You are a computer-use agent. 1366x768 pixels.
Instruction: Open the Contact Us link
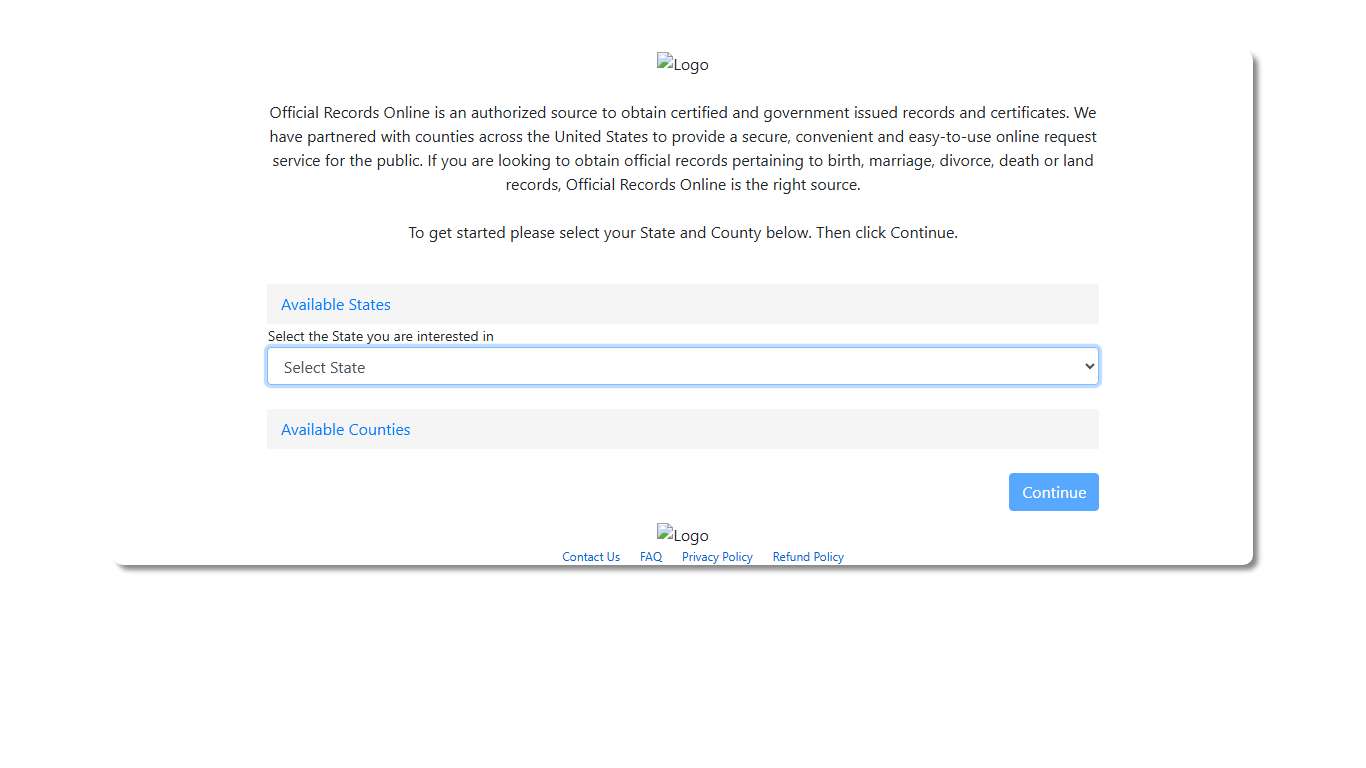[x=590, y=557]
